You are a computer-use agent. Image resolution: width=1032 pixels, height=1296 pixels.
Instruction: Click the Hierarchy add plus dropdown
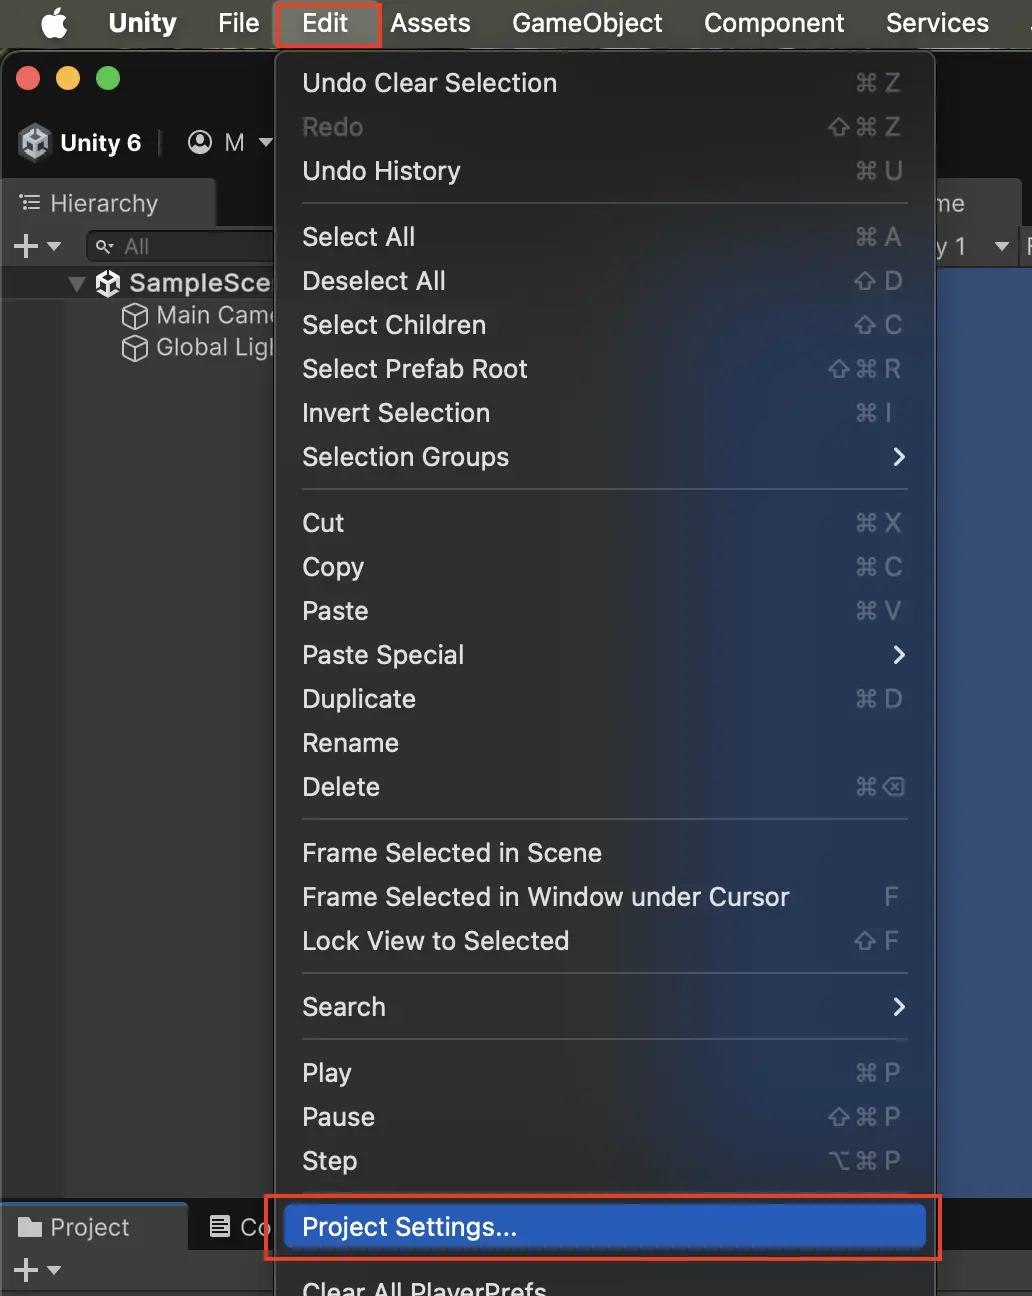click(37, 246)
